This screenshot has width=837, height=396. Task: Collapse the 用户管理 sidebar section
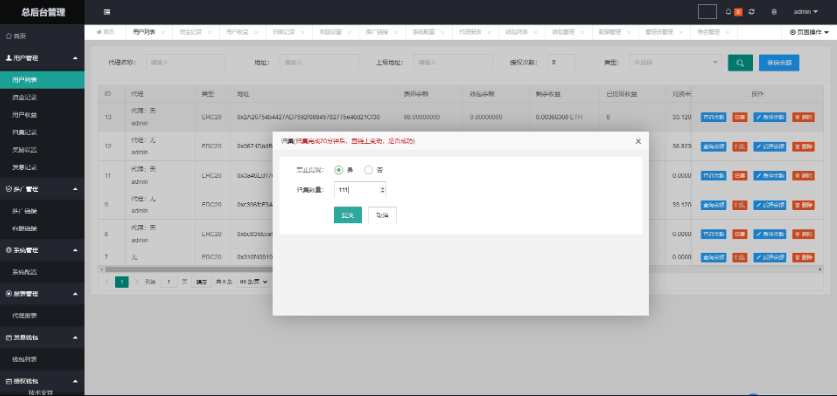(x=75, y=58)
